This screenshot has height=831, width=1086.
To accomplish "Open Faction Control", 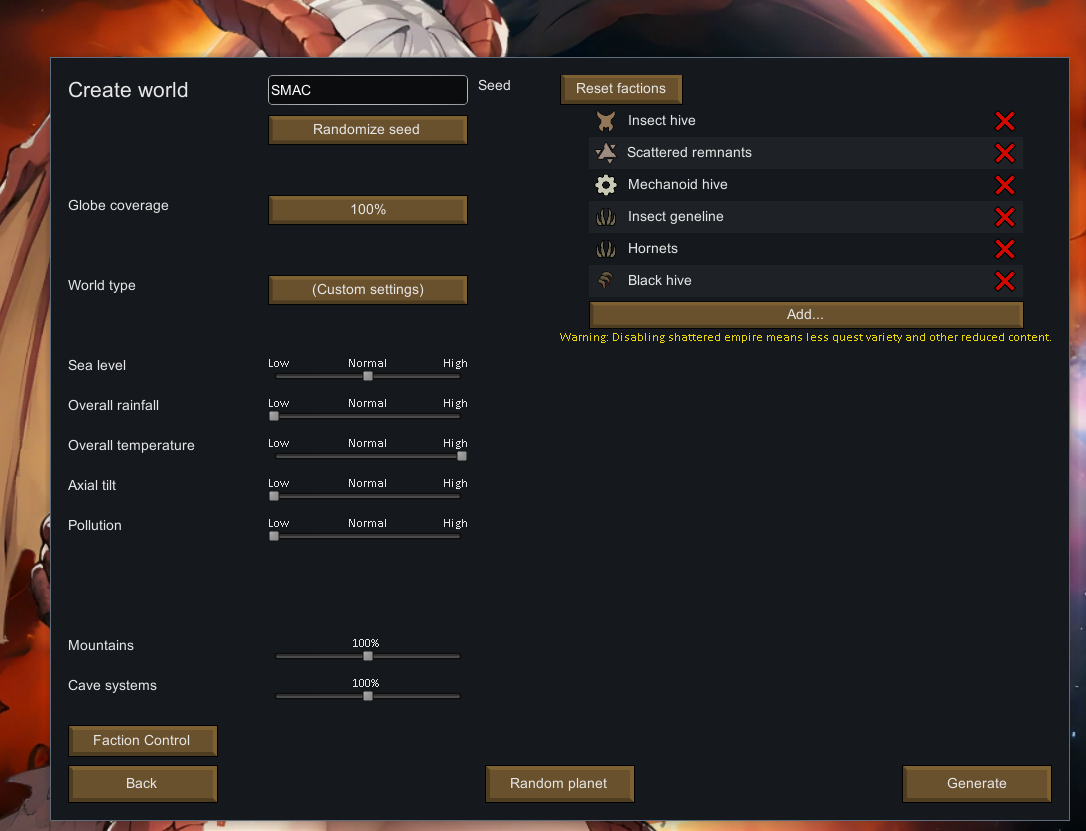I will tap(143, 740).
